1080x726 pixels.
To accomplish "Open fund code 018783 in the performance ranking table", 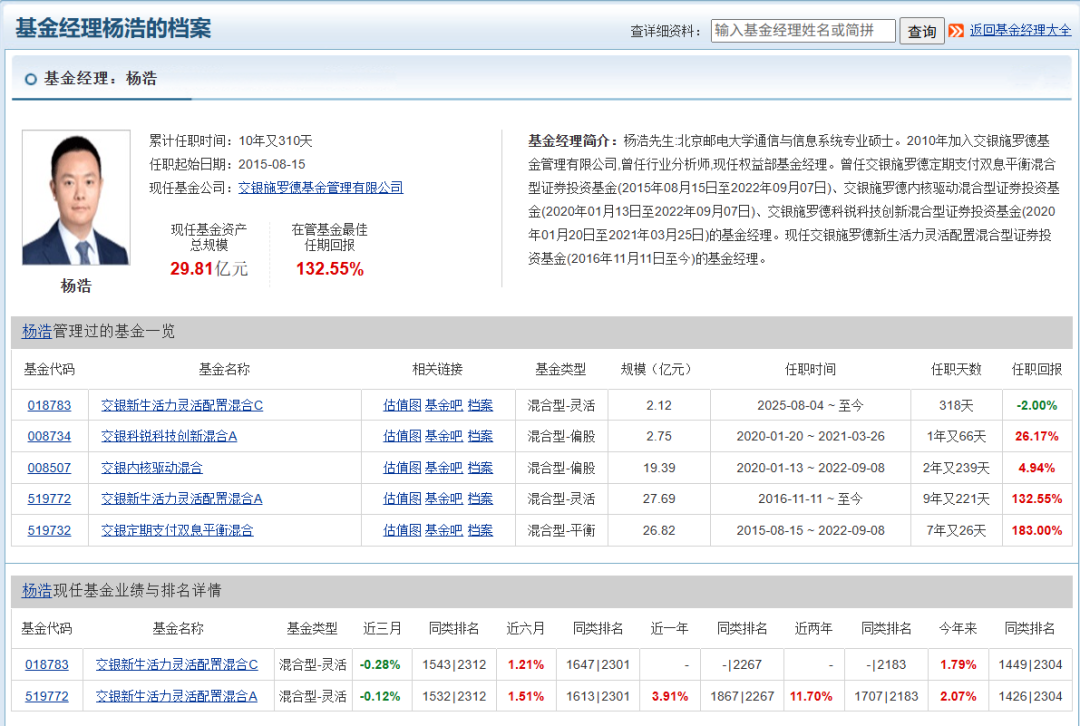I will coord(47,665).
